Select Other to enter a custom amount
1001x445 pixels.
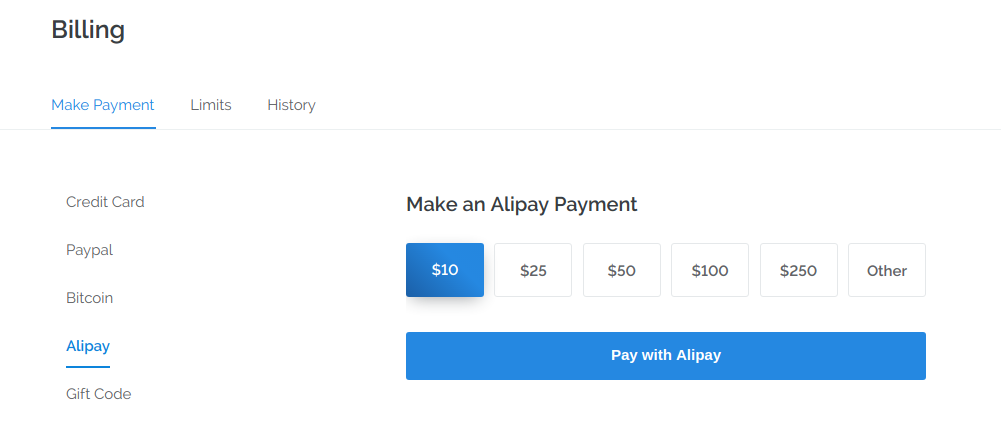pyautogui.click(x=887, y=270)
